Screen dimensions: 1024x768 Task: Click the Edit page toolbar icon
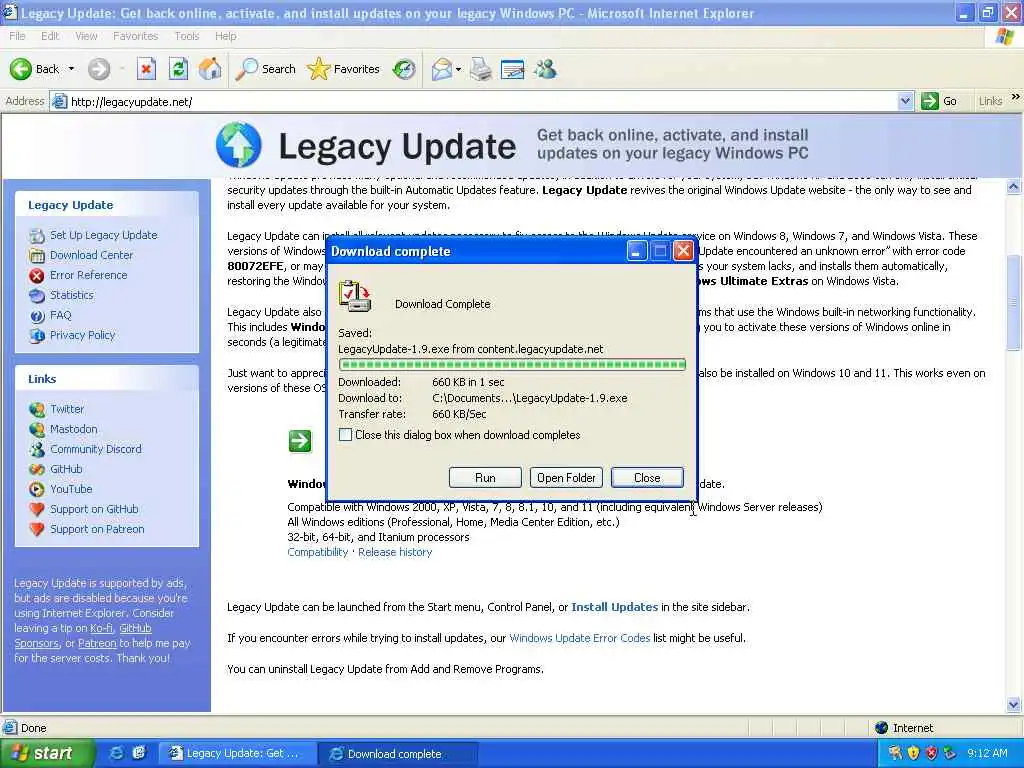tap(513, 69)
